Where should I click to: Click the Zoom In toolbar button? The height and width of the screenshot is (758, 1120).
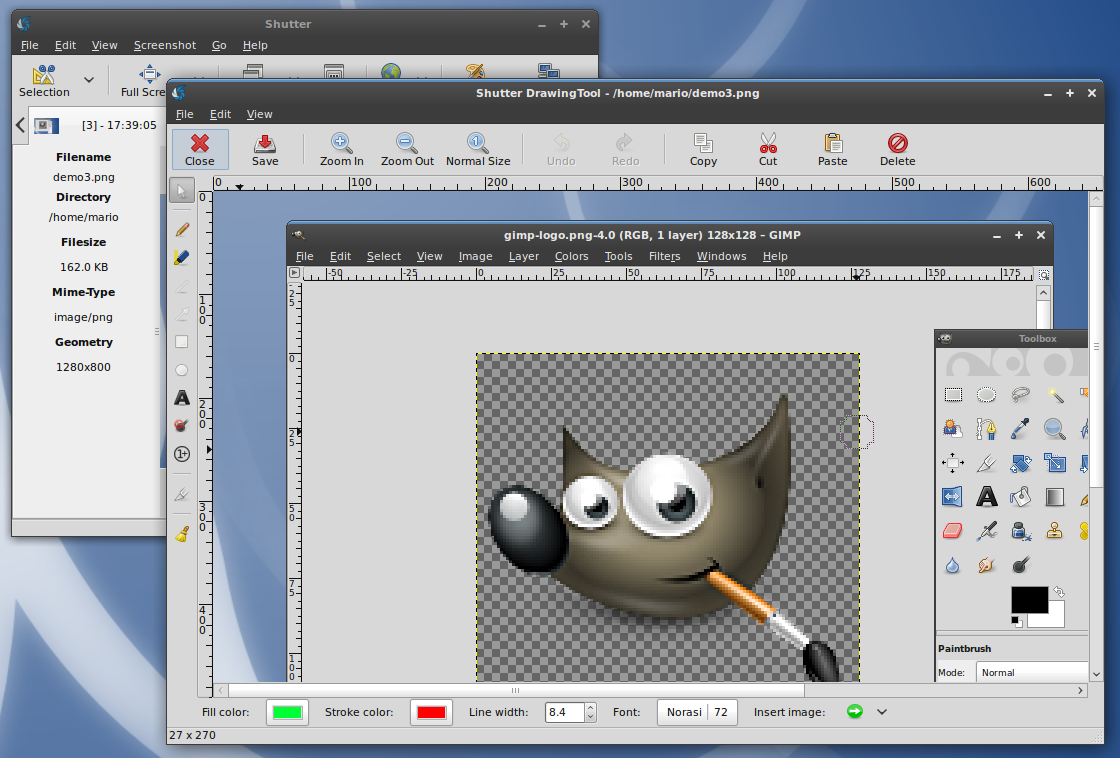341,150
